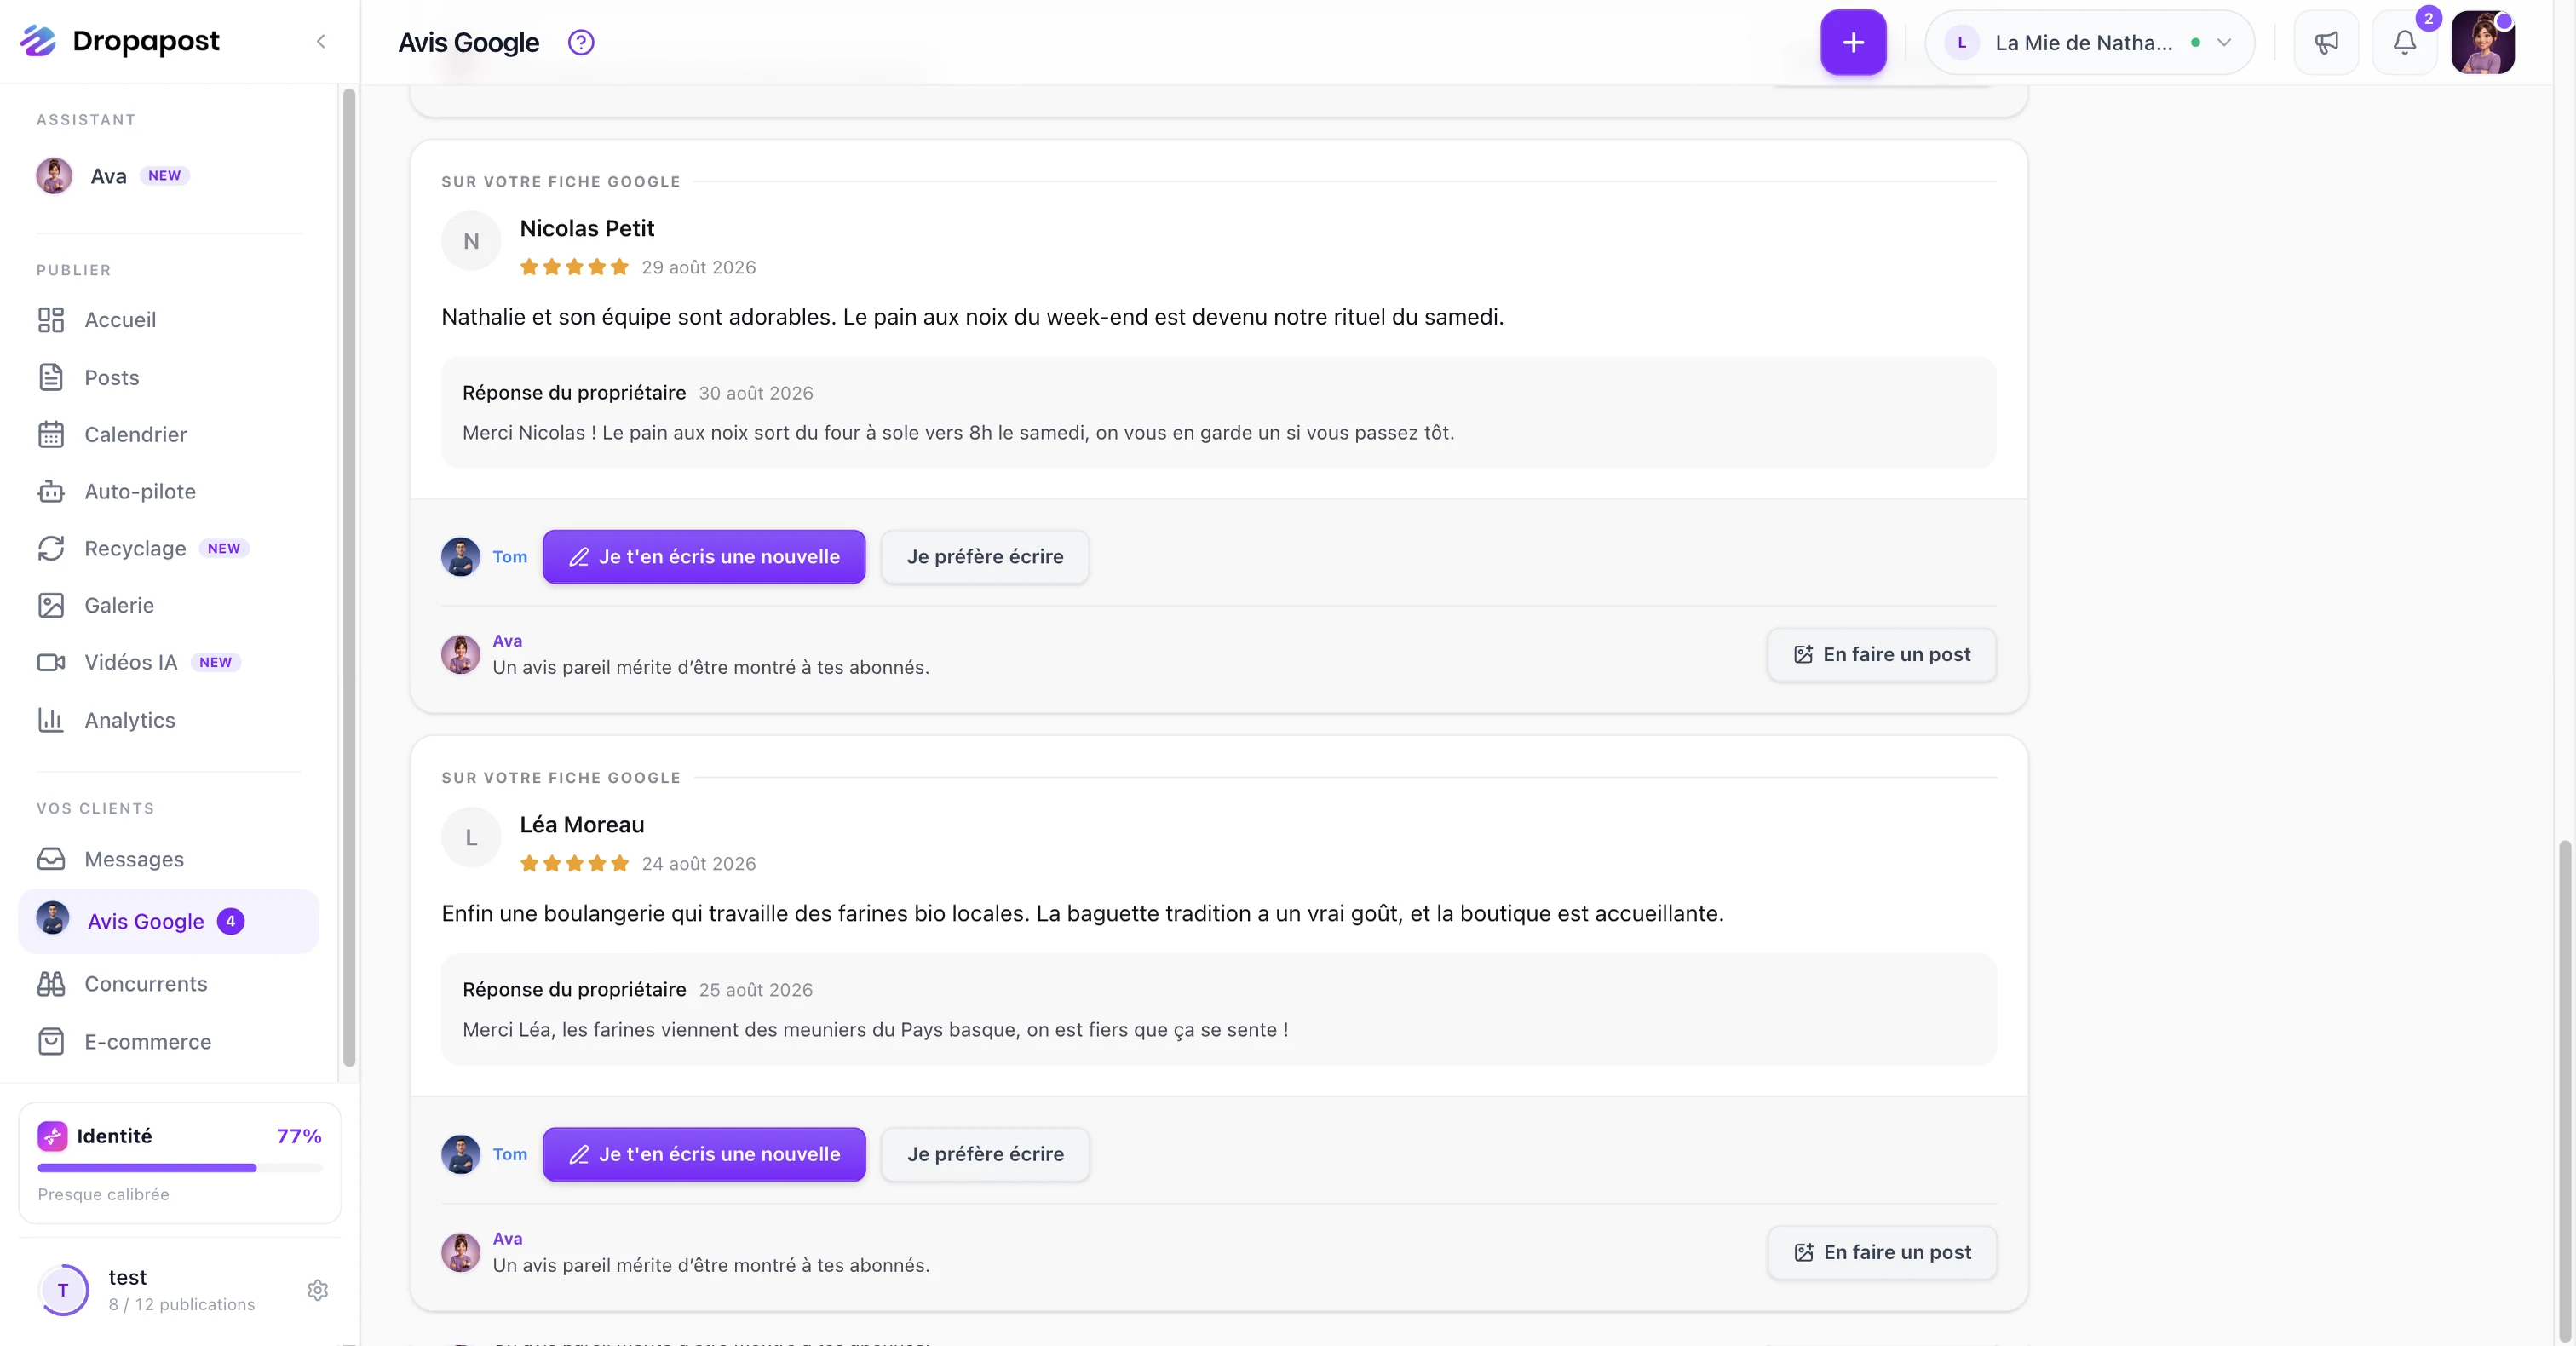This screenshot has height=1346, width=2576.
Task: Open the megaphone announcements icon
Action: click(x=2326, y=42)
